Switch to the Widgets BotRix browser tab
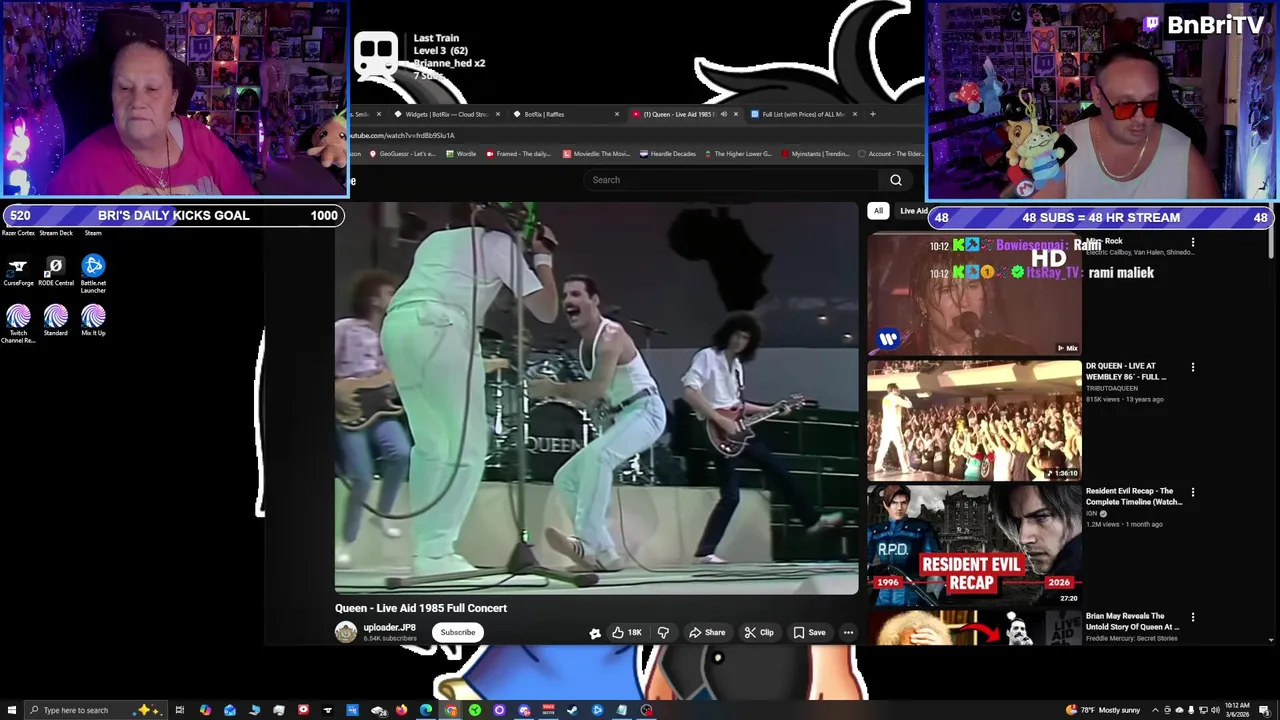The height and width of the screenshot is (720, 1280). pos(446,114)
